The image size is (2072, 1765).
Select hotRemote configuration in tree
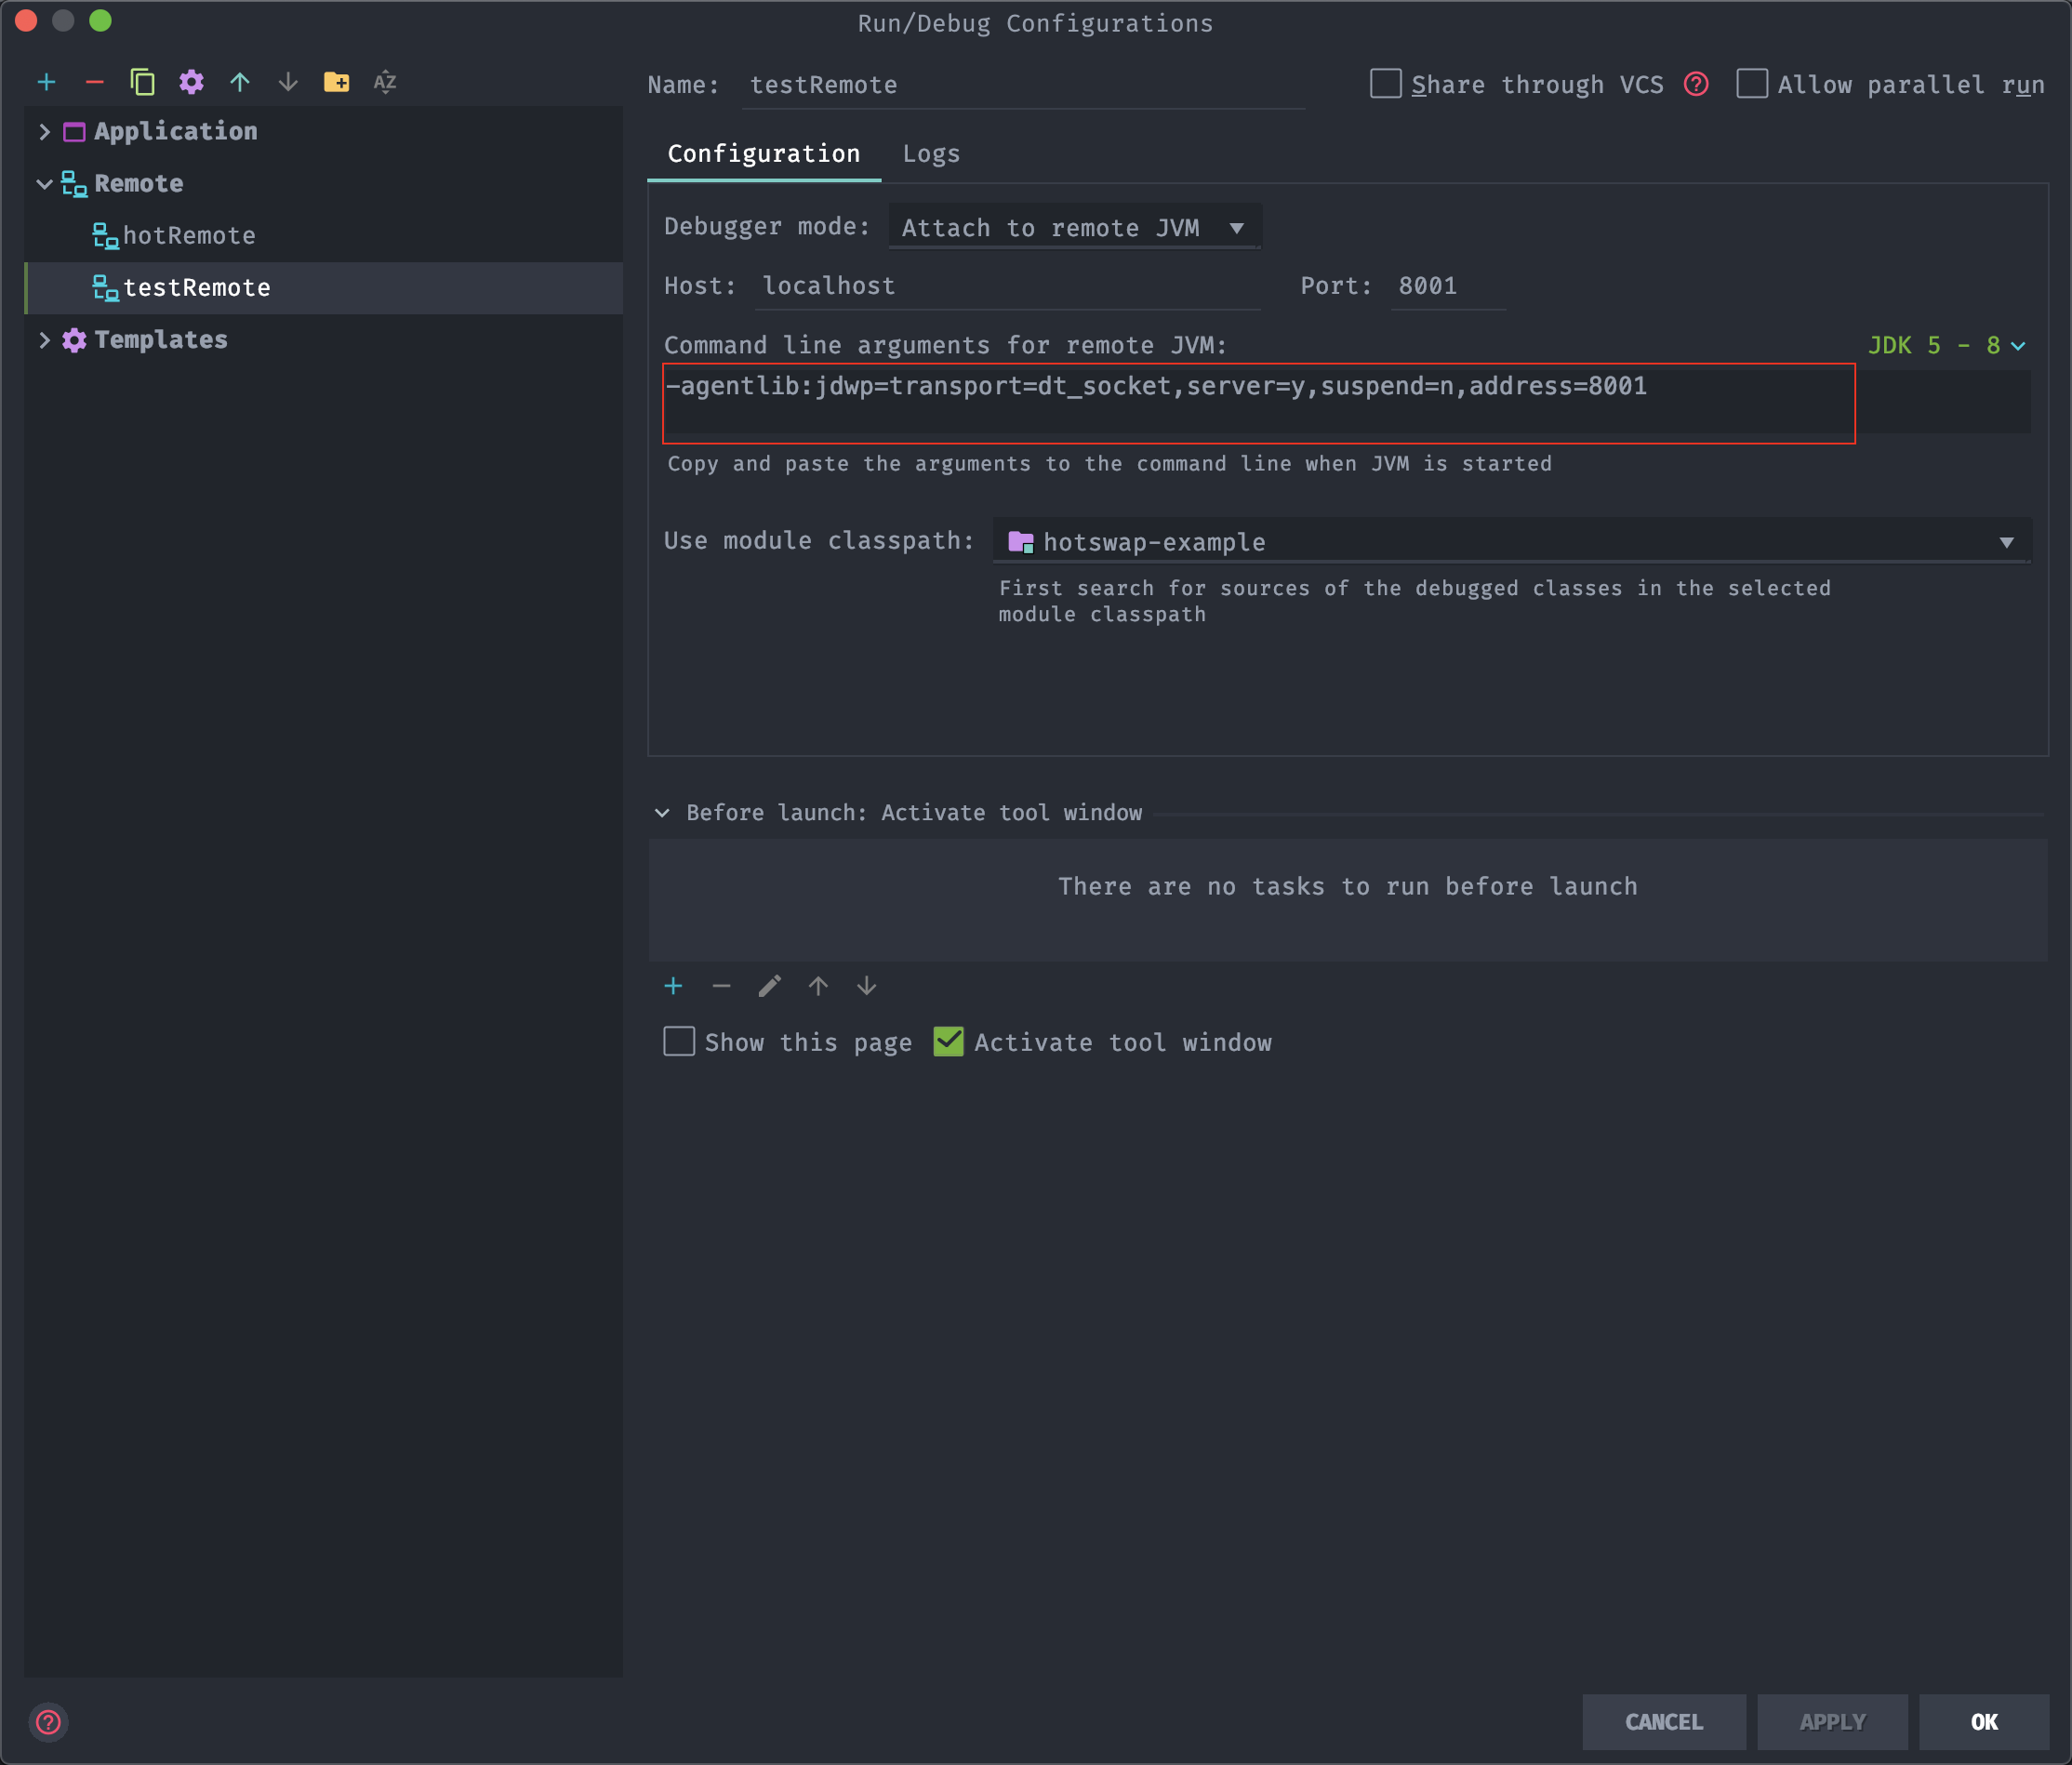pos(189,236)
